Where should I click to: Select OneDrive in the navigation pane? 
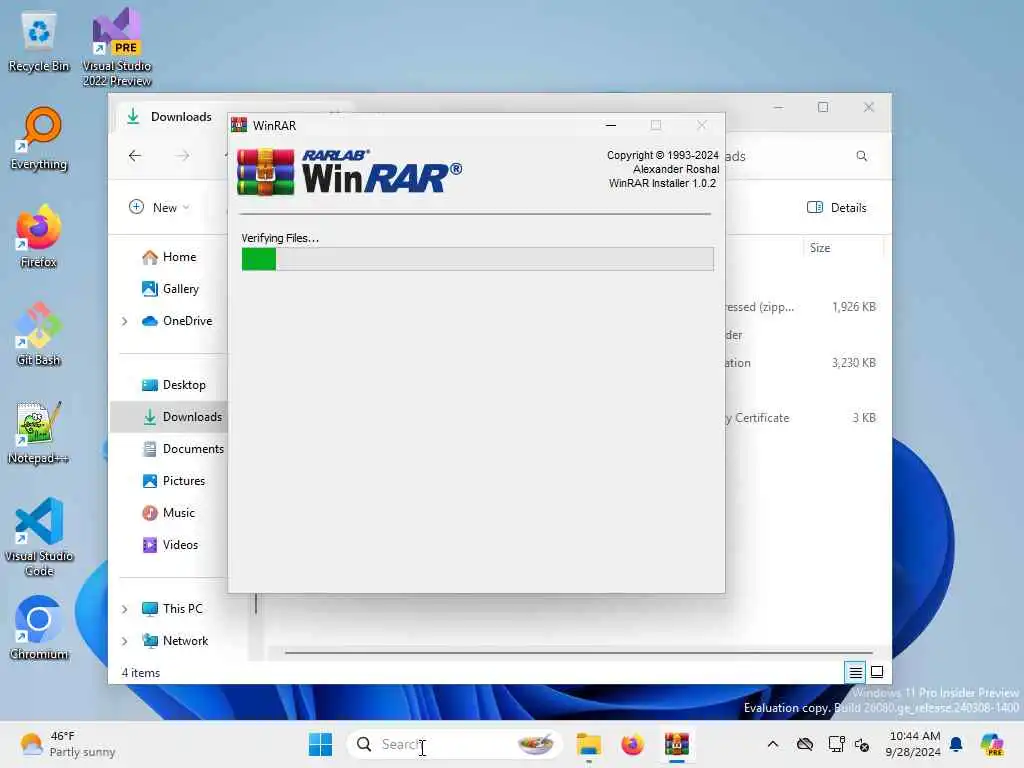pos(177,321)
